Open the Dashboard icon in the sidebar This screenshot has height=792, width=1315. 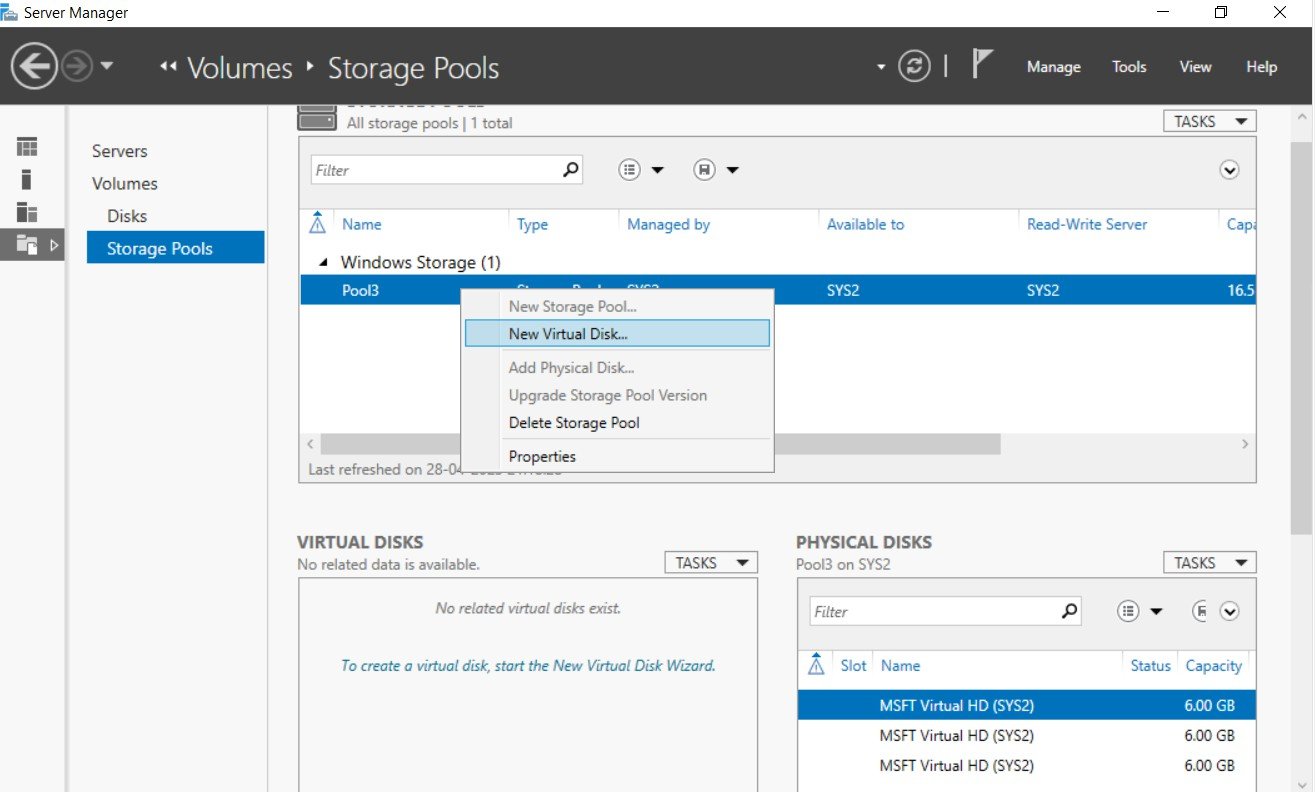[27, 147]
